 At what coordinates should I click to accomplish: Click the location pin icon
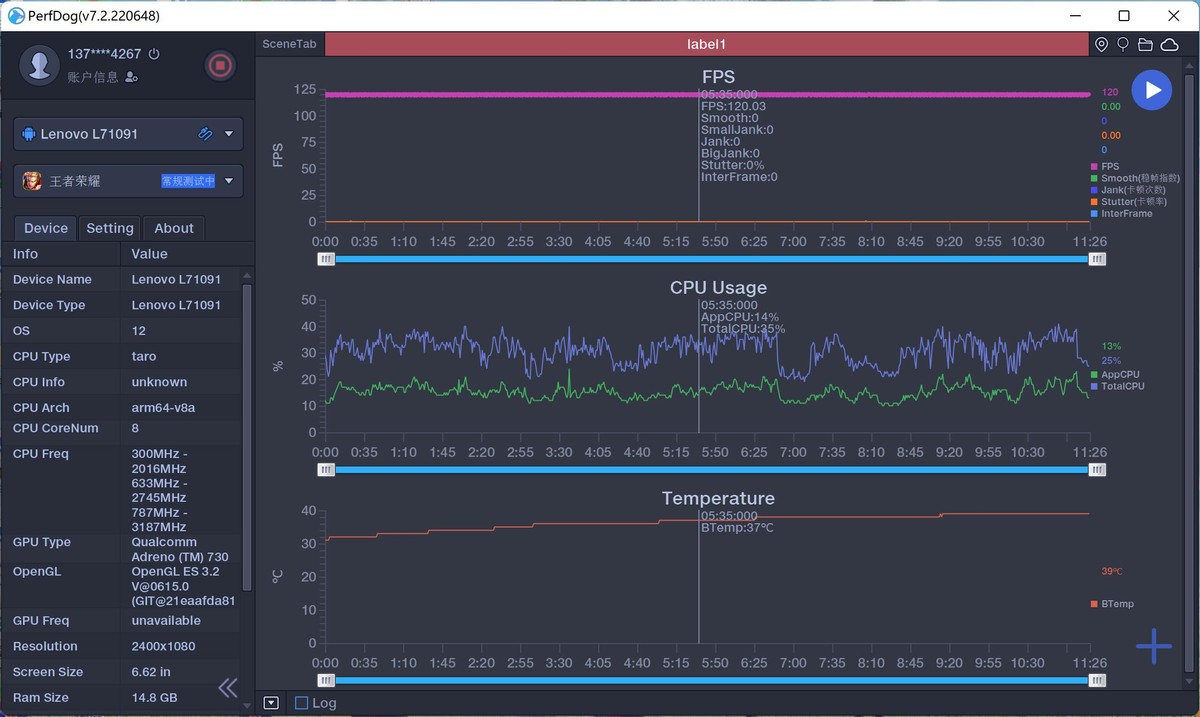coord(1101,45)
